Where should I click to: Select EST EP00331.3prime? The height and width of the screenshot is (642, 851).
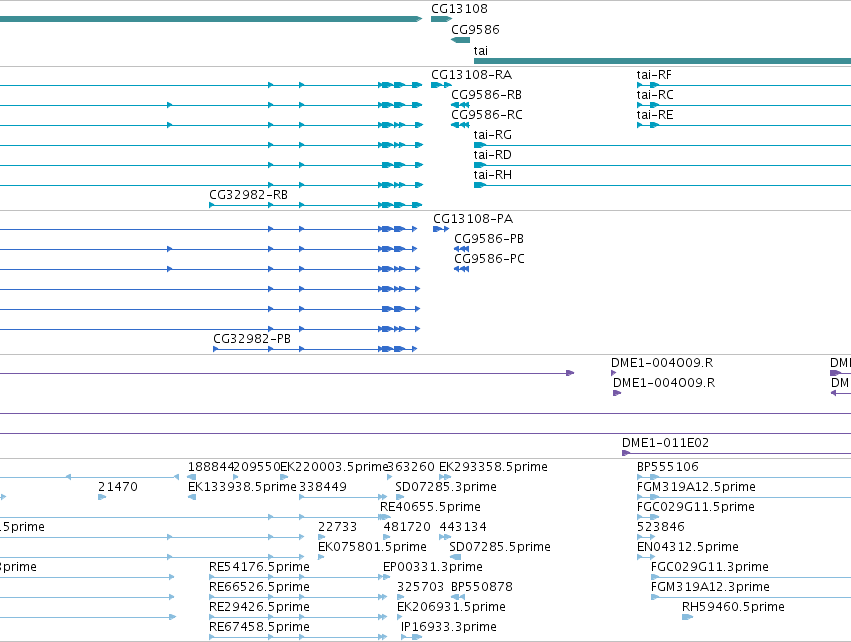pos(433,567)
